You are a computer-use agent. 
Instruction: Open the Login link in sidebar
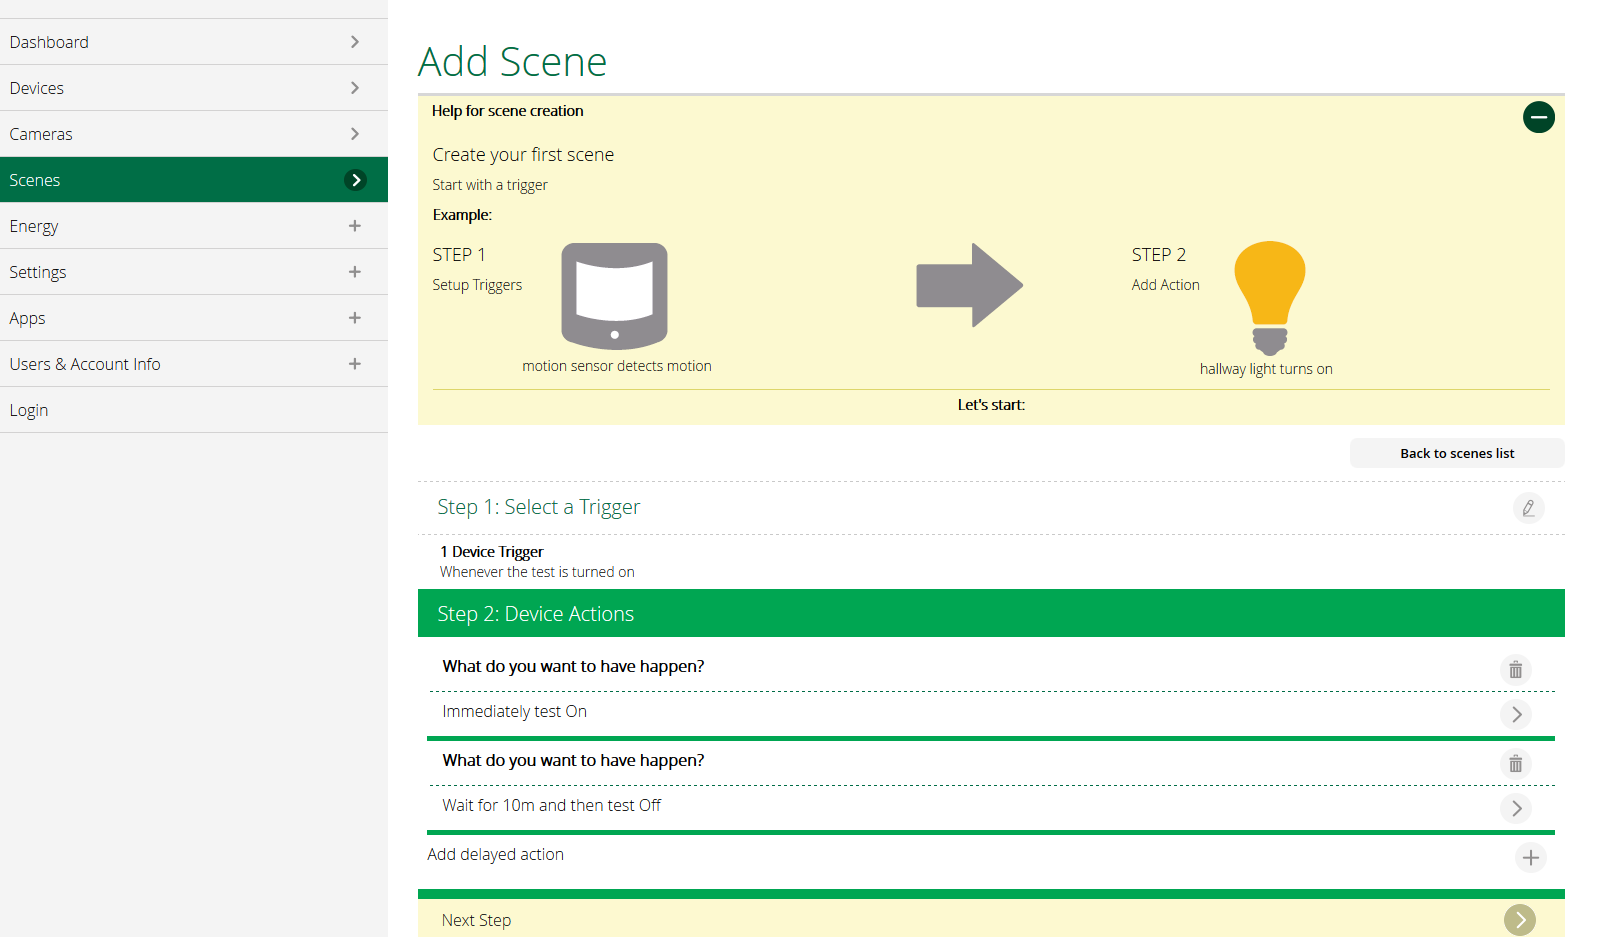coord(194,410)
